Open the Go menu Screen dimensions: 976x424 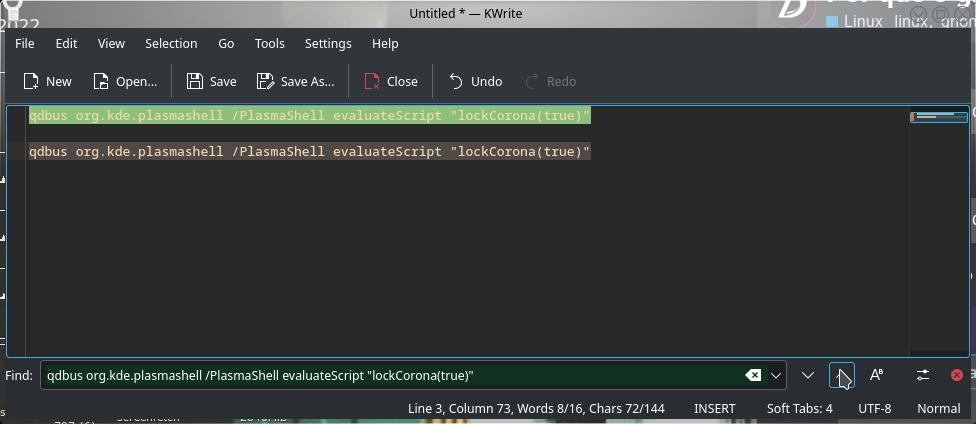click(227, 44)
